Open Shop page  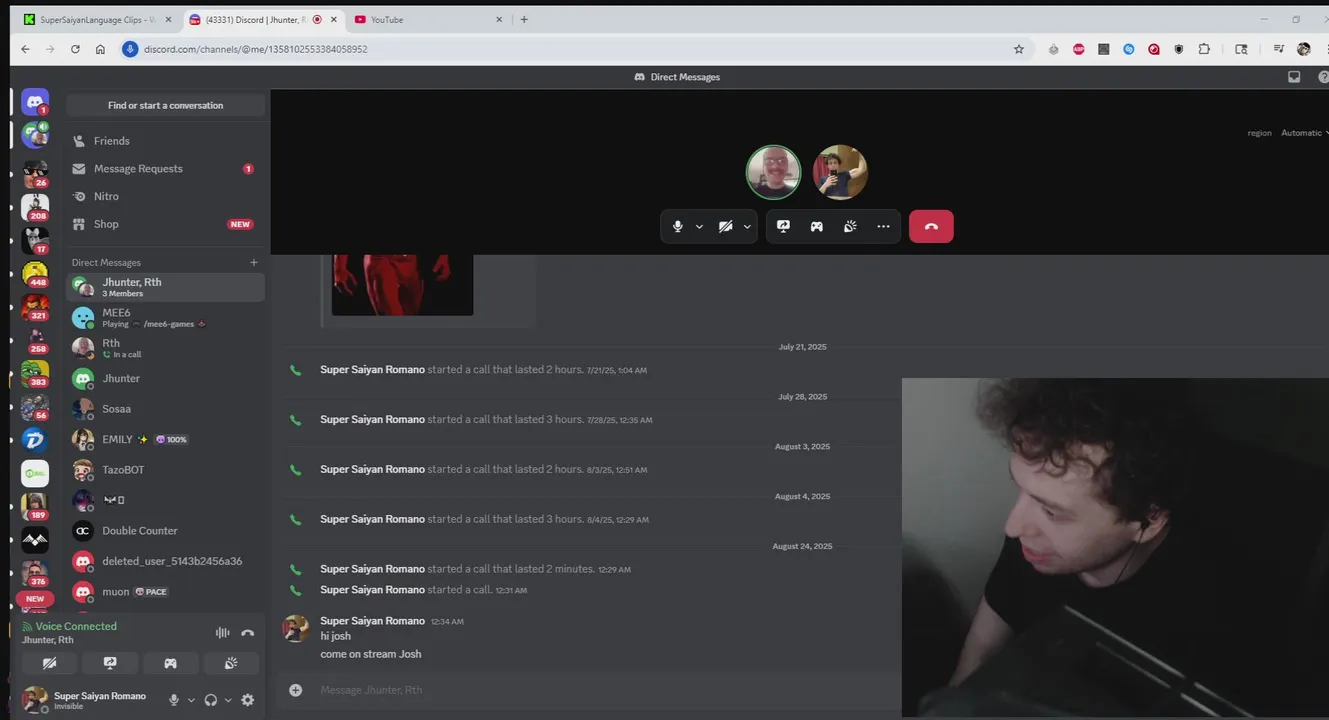(165, 224)
